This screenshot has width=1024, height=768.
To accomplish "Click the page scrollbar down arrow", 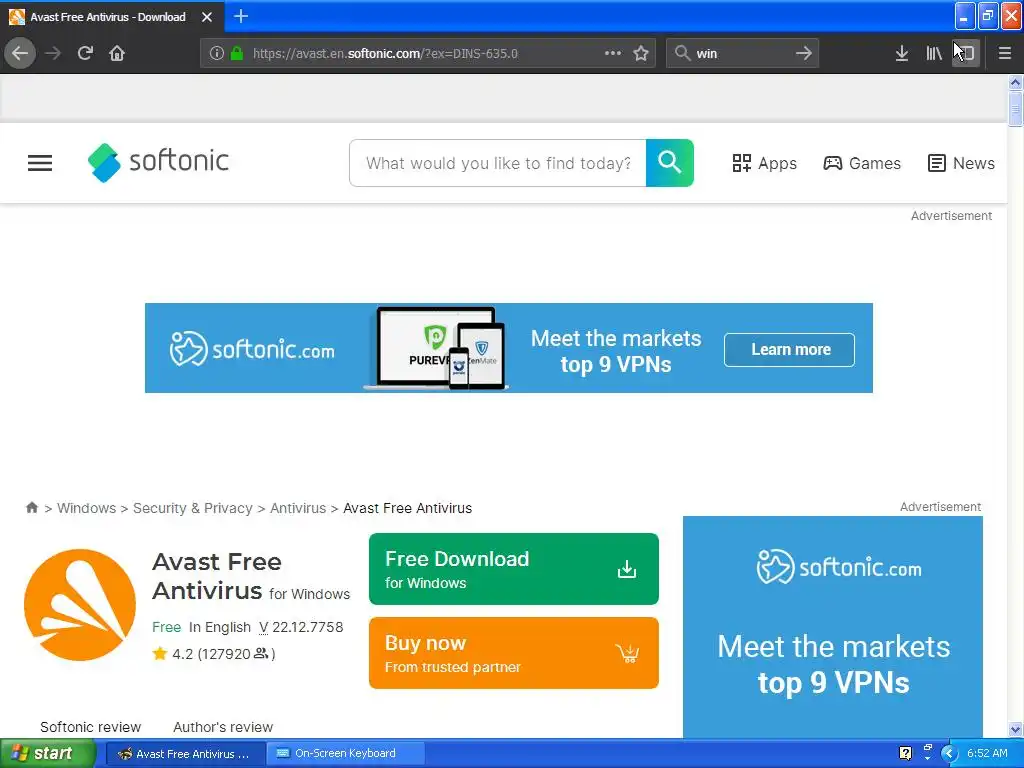I will click(1015, 729).
